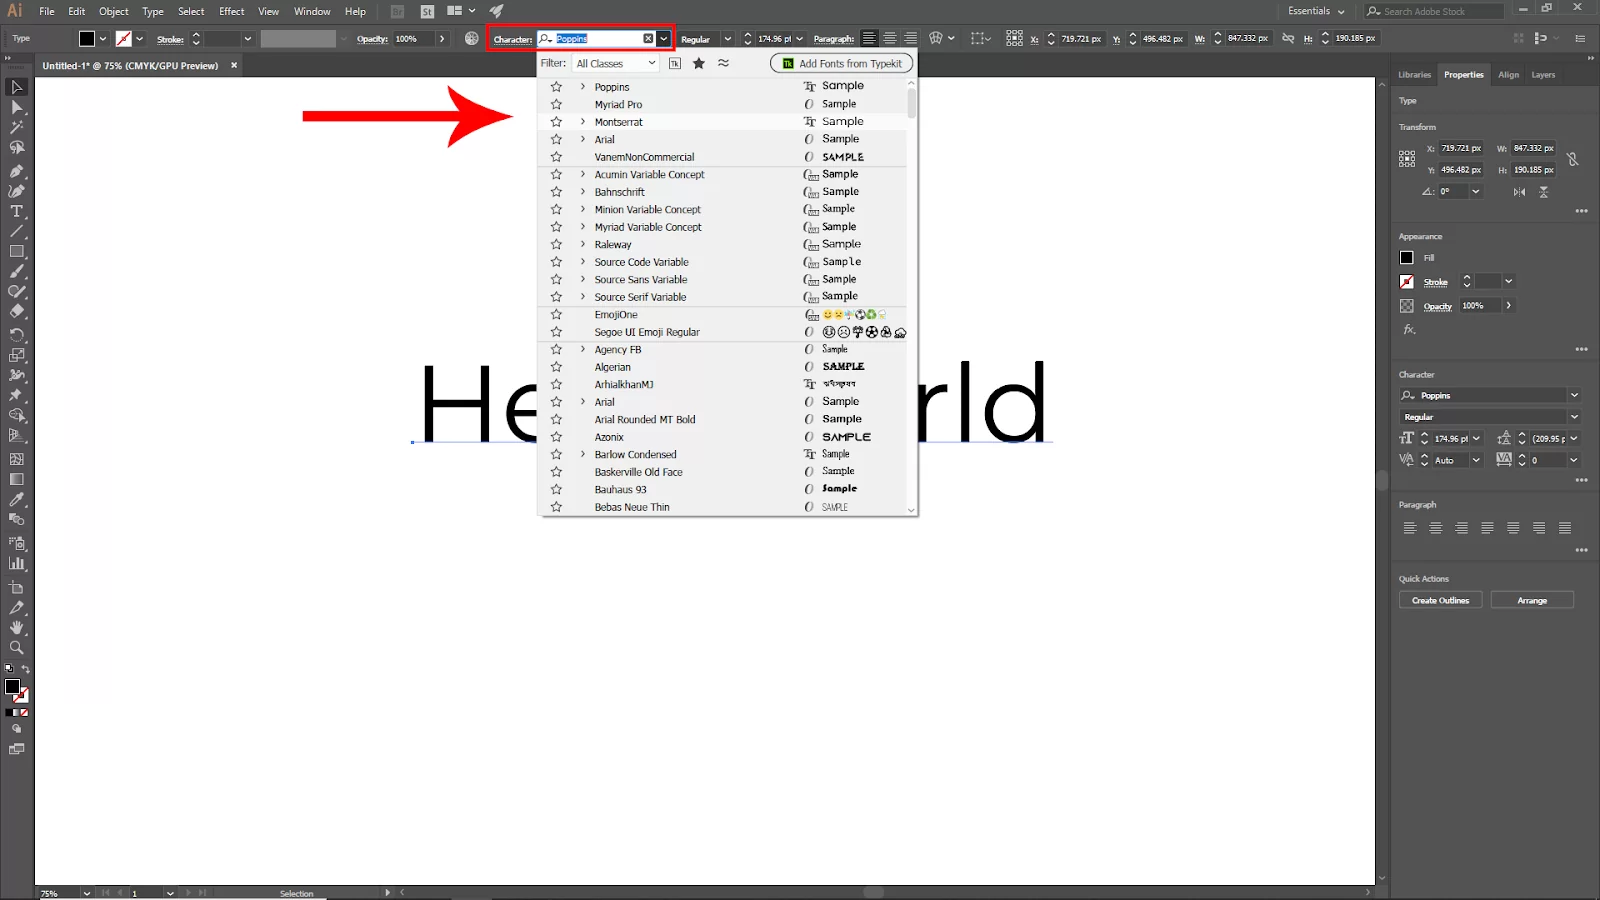Favorite the Poppins font star

(556, 87)
